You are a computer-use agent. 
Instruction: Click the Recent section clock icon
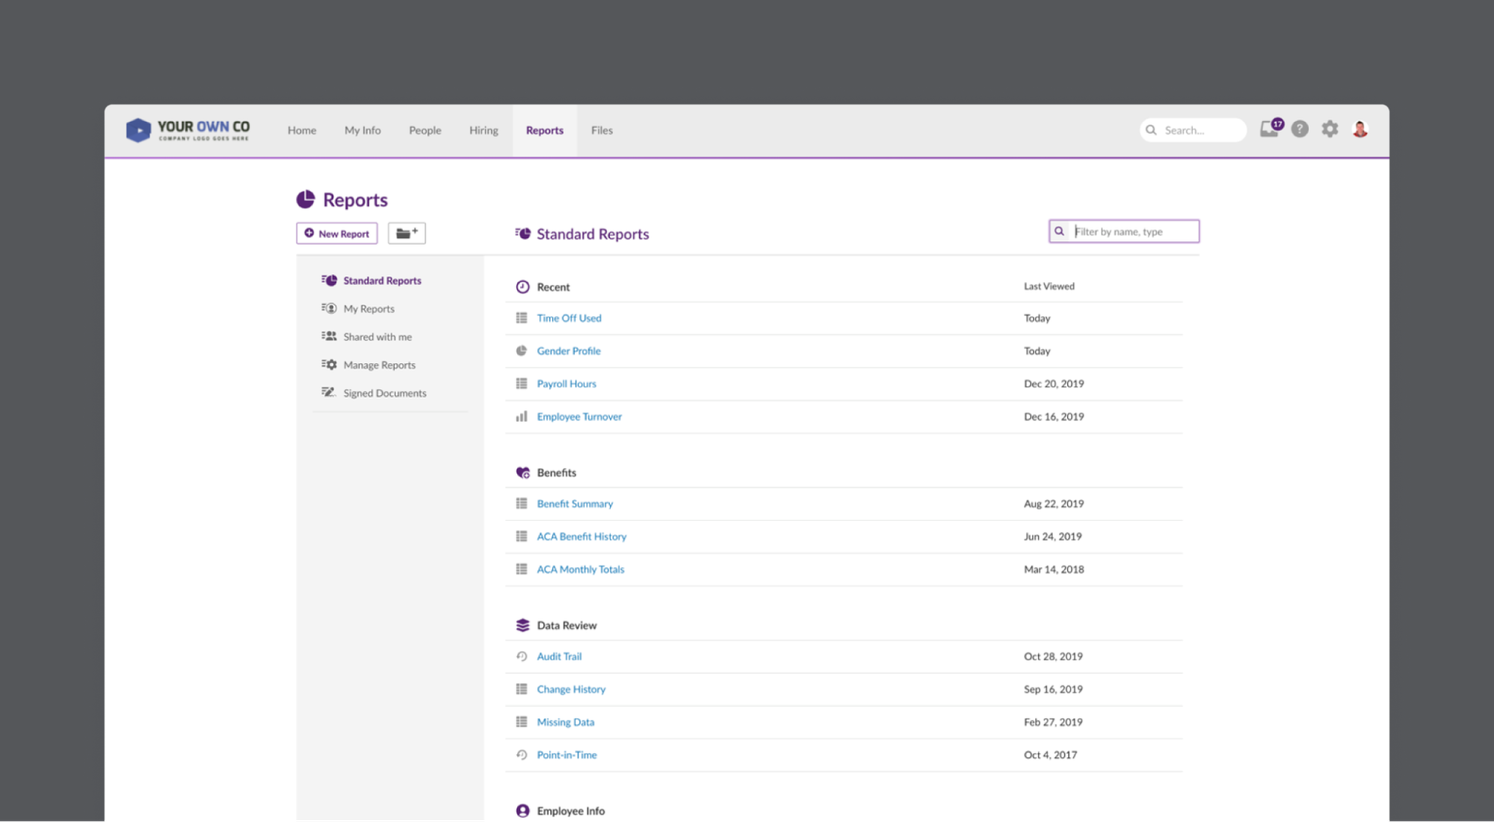click(522, 286)
